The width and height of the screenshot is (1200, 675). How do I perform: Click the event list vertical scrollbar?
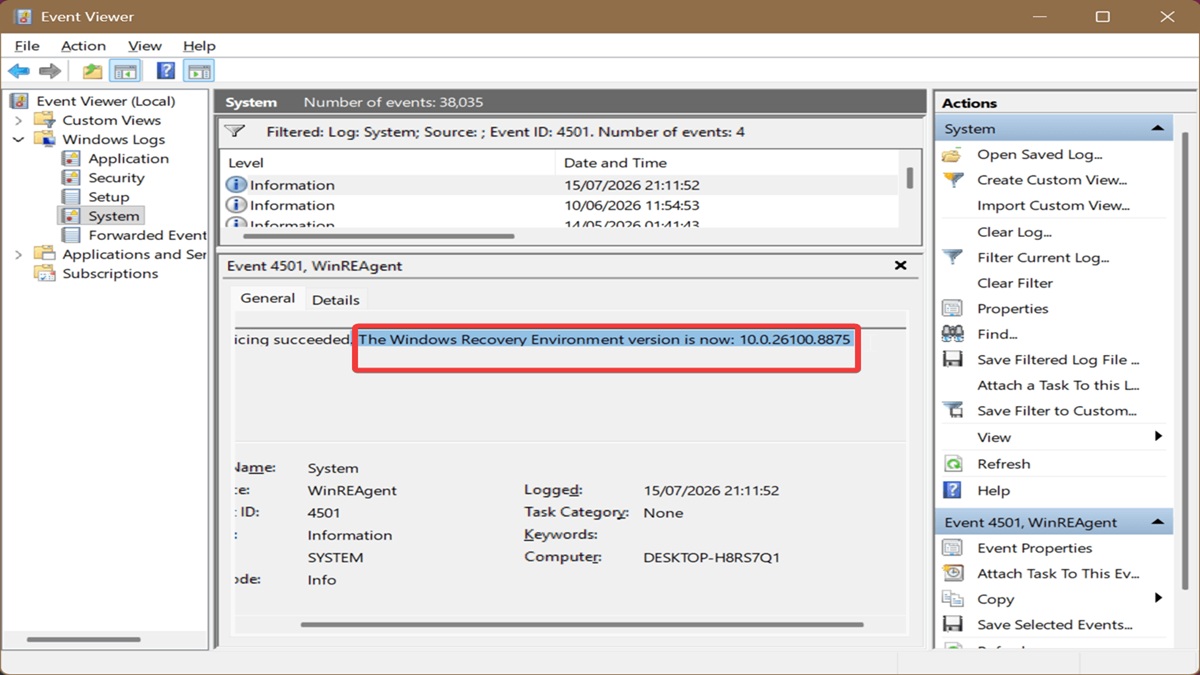pyautogui.click(x=909, y=178)
